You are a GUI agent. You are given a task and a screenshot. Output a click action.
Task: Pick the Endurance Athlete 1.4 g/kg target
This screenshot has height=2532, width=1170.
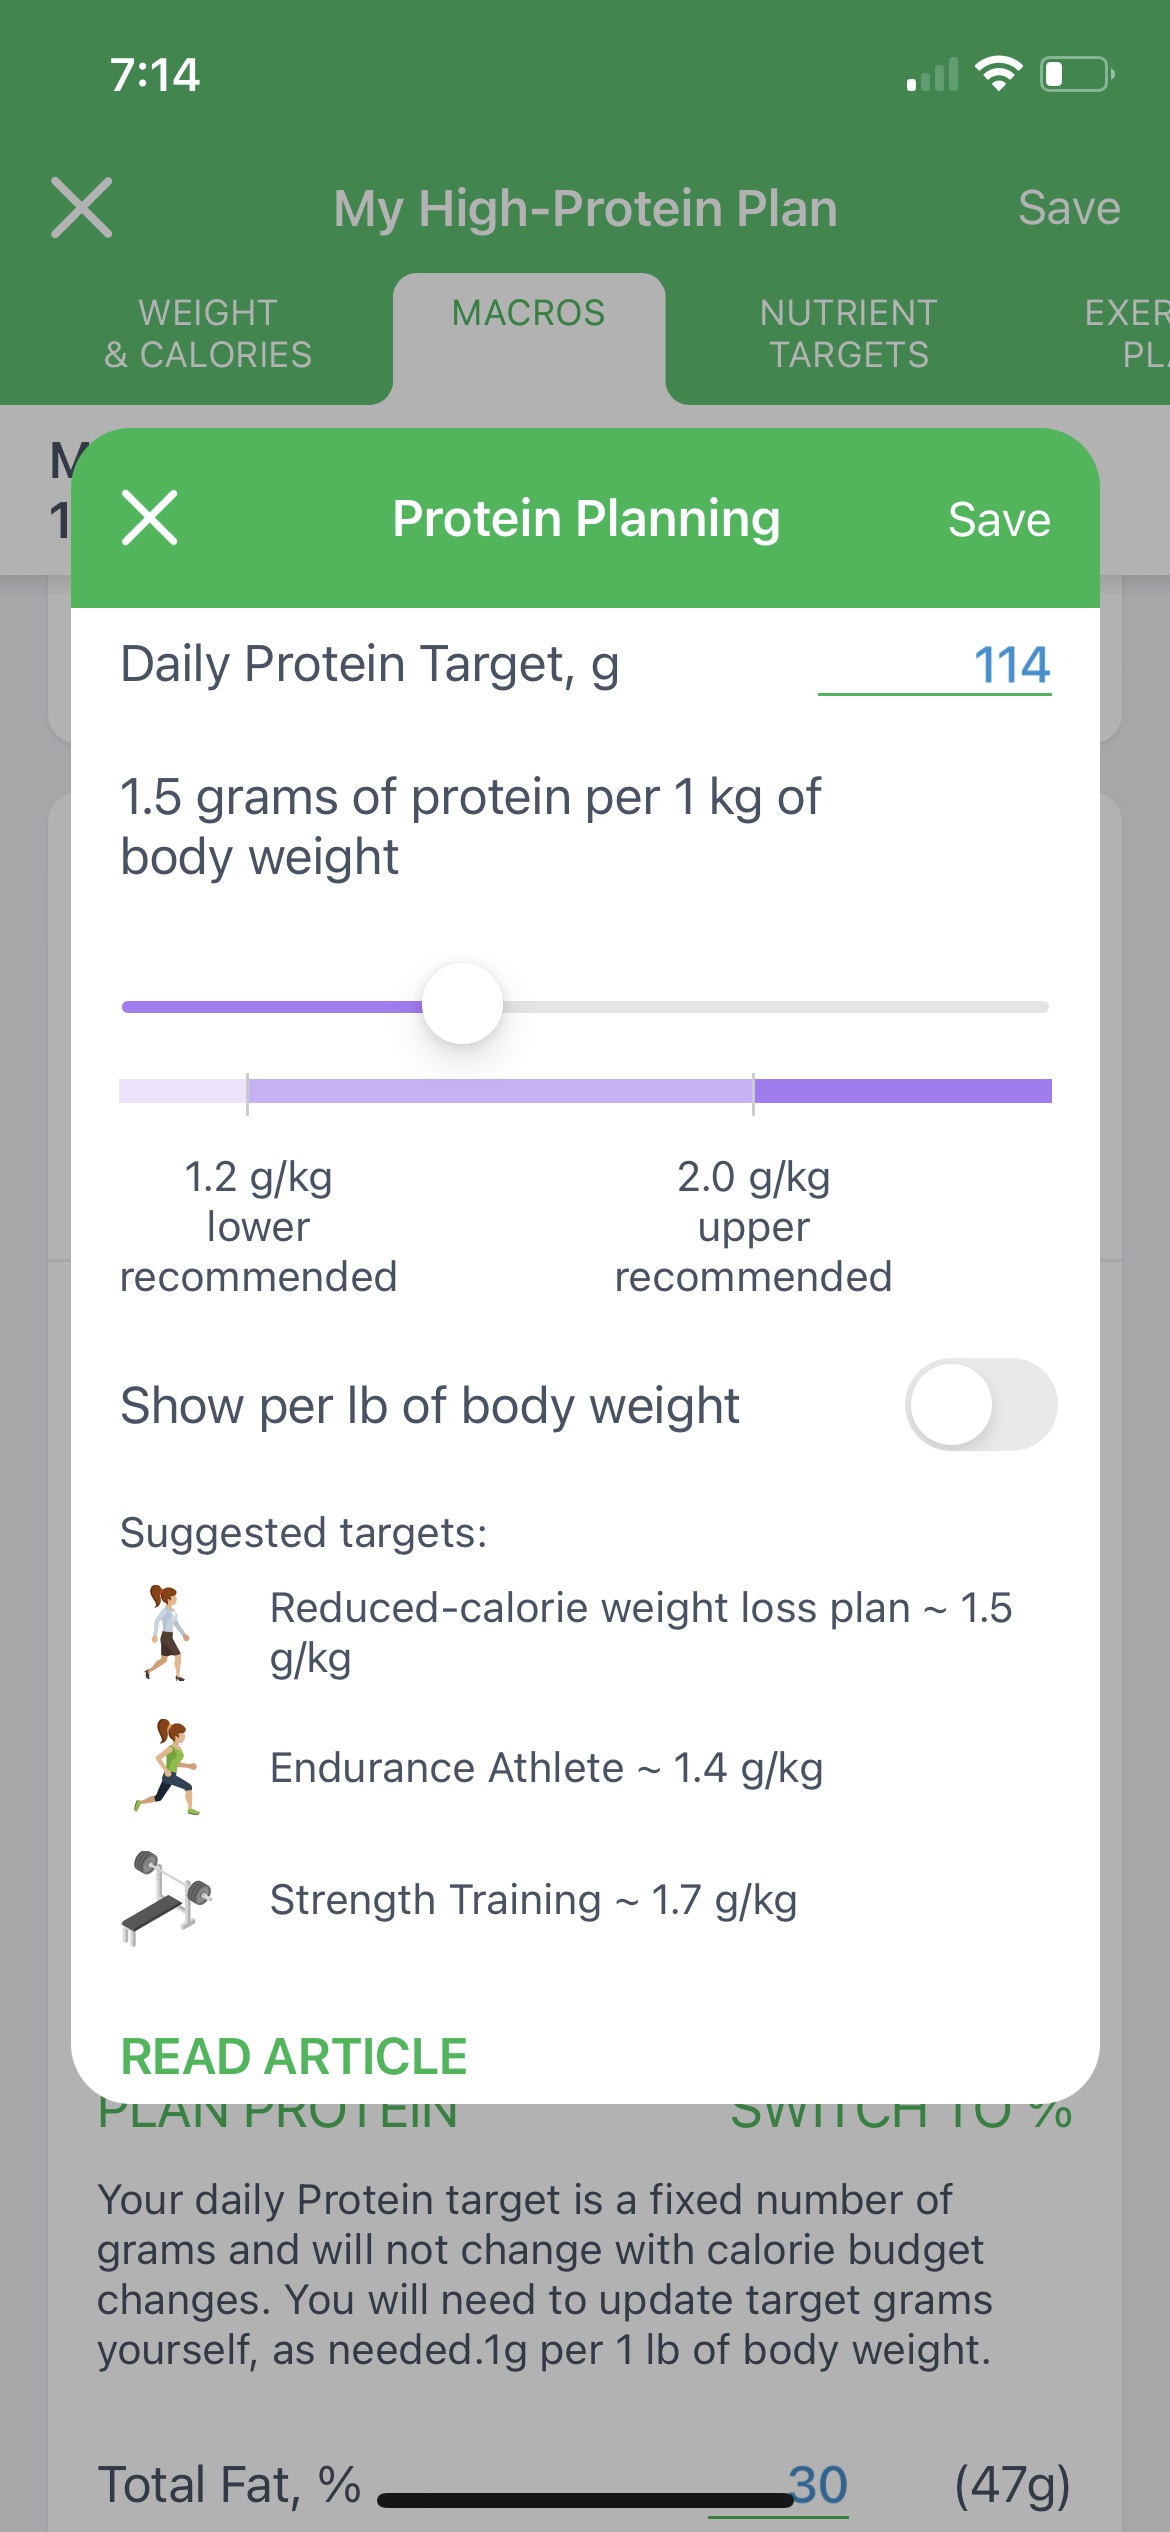coord(546,1768)
